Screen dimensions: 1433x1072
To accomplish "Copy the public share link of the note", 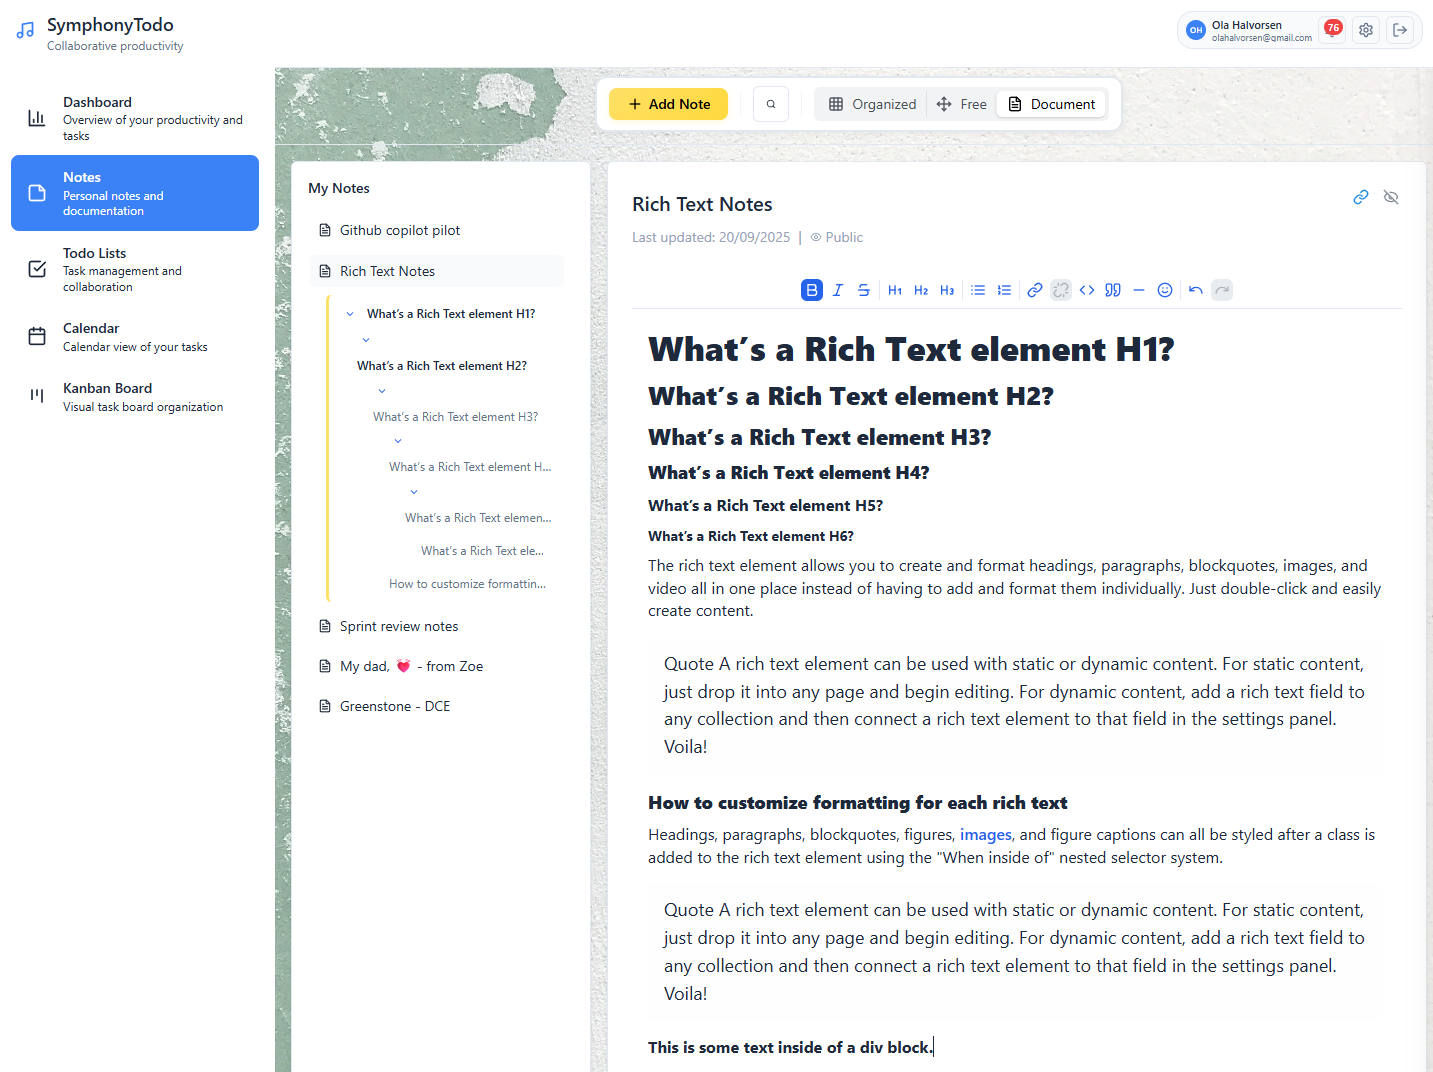I will 1361,197.
